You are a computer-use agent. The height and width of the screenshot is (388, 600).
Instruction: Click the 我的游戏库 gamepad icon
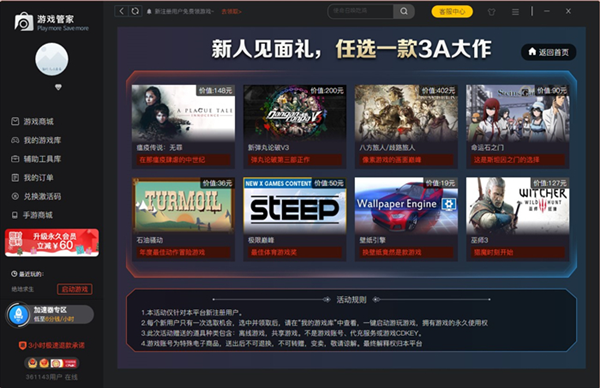click(x=15, y=140)
